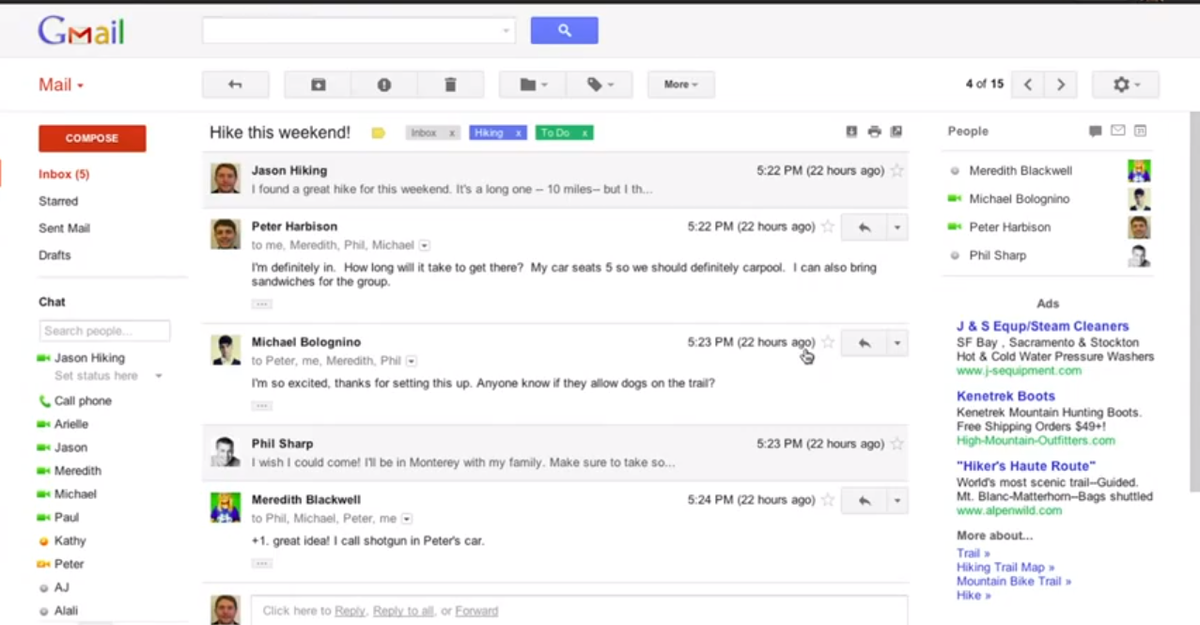Open Inbox (5) folder
The width and height of the screenshot is (1200, 625).
point(64,174)
